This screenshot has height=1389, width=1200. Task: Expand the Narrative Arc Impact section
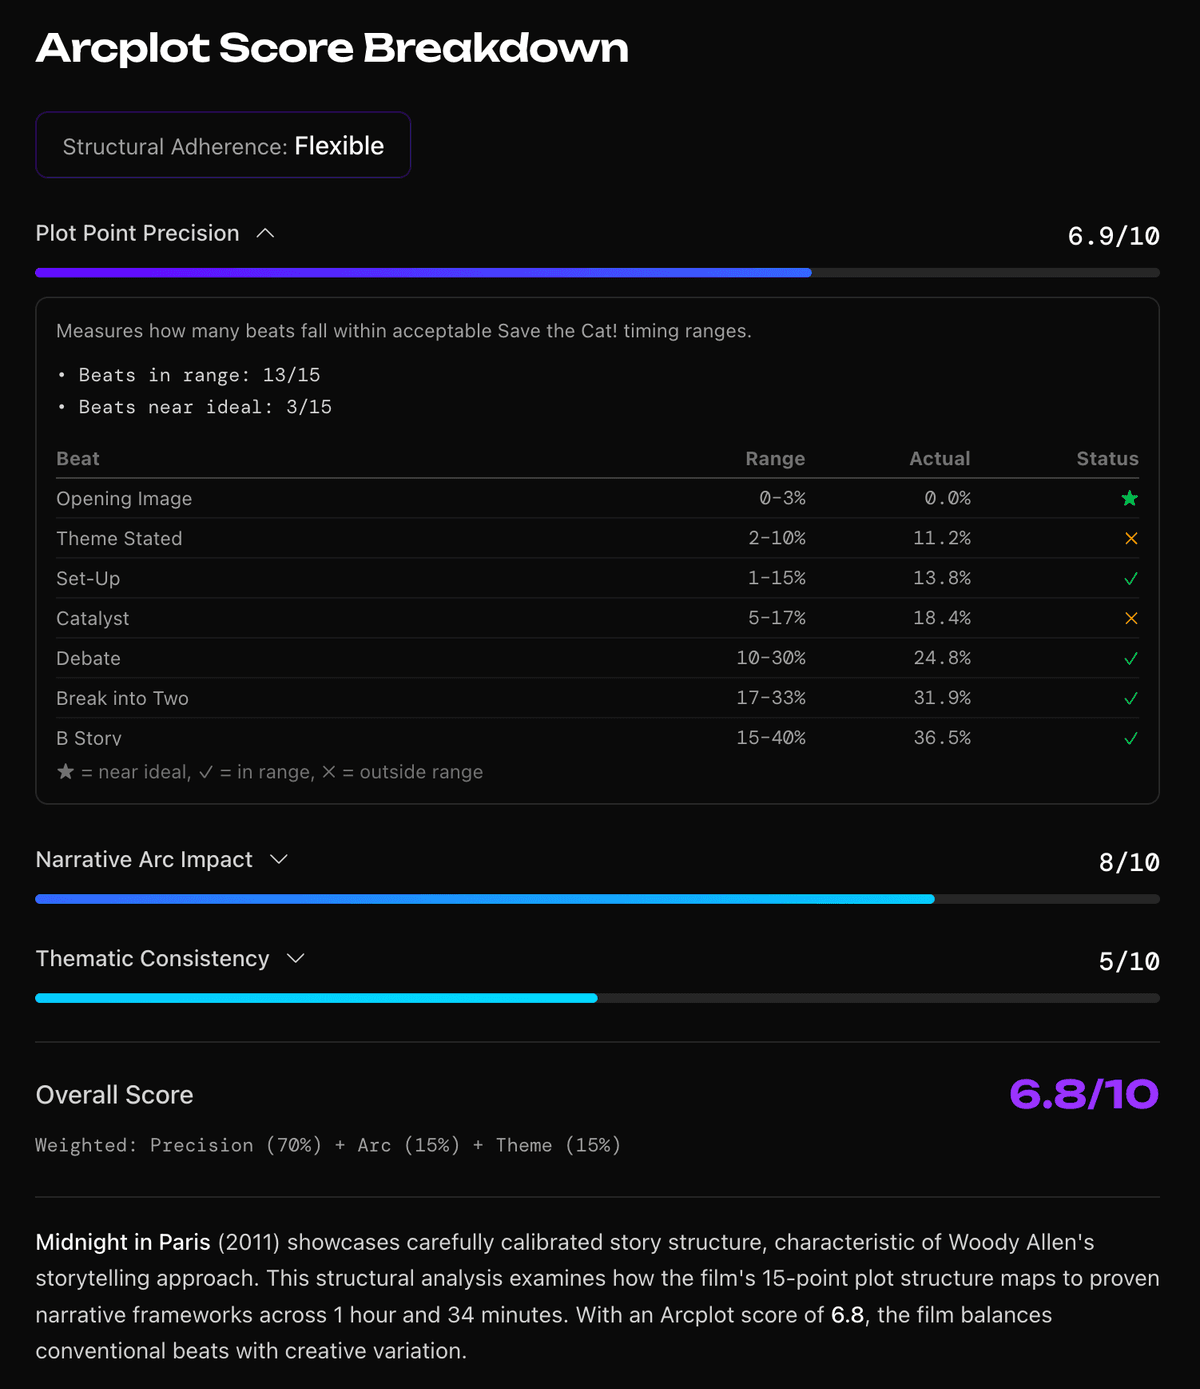pyautogui.click(x=279, y=859)
